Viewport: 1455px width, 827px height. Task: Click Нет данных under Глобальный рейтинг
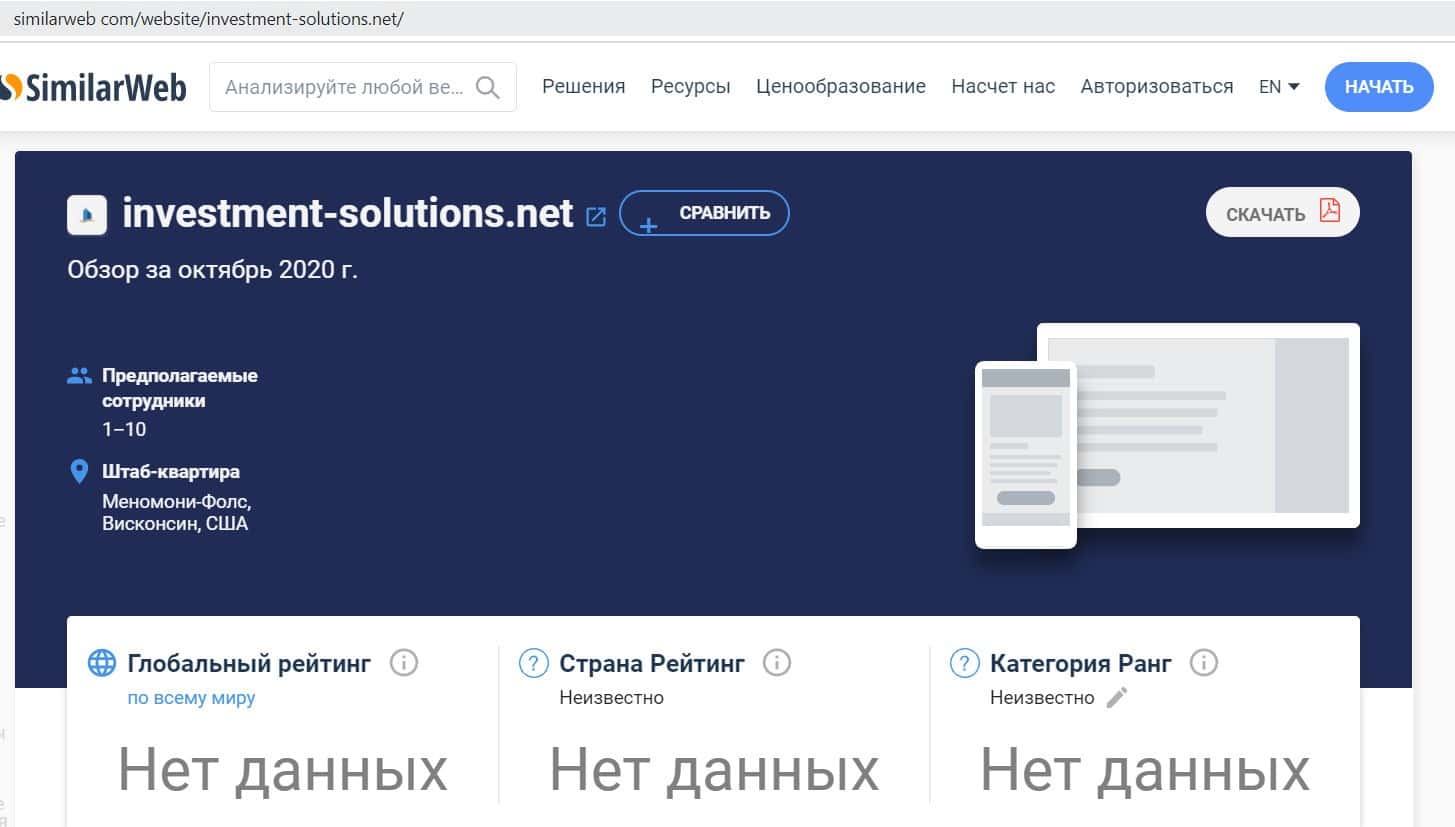(x=283, y=770)
